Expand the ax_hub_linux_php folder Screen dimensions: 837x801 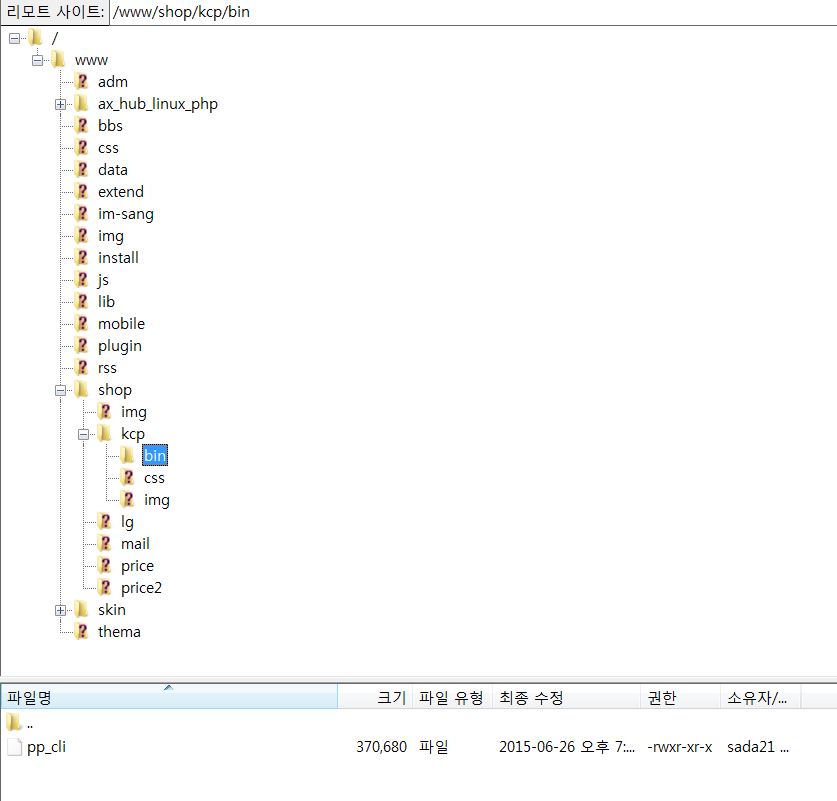[60, 105]
